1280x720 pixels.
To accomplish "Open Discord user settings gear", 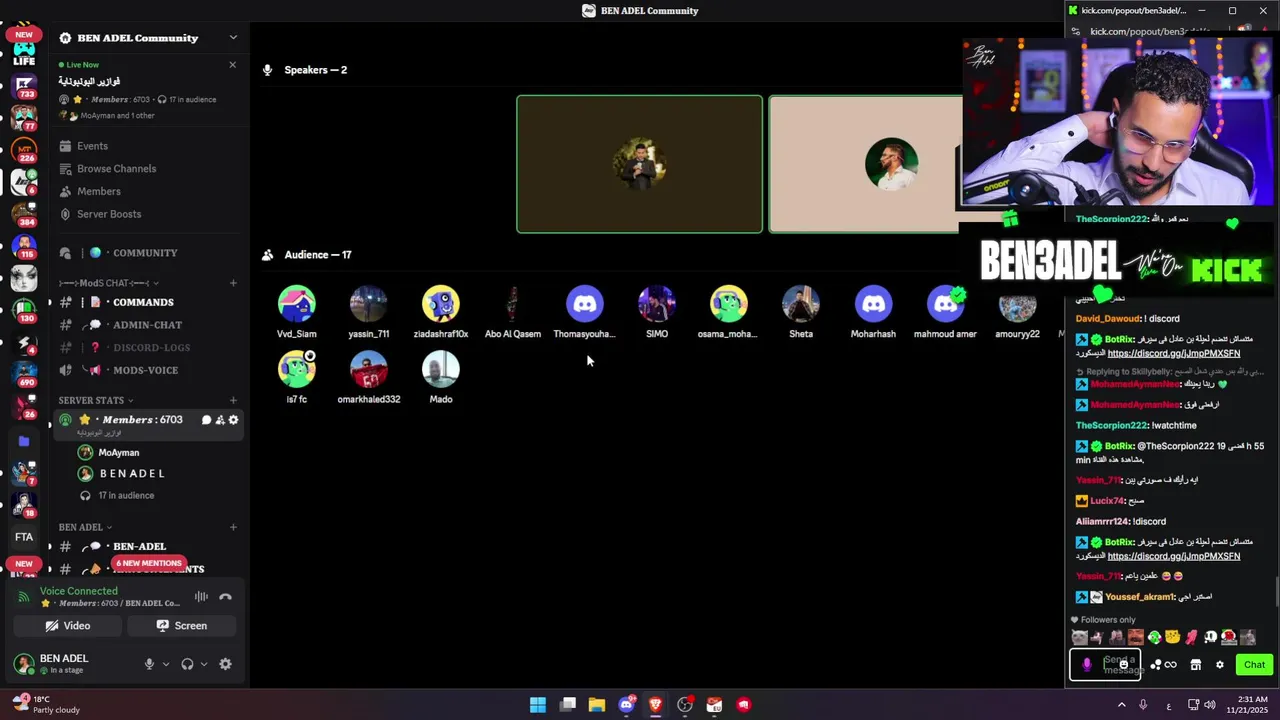I will (x=225, y=664).
